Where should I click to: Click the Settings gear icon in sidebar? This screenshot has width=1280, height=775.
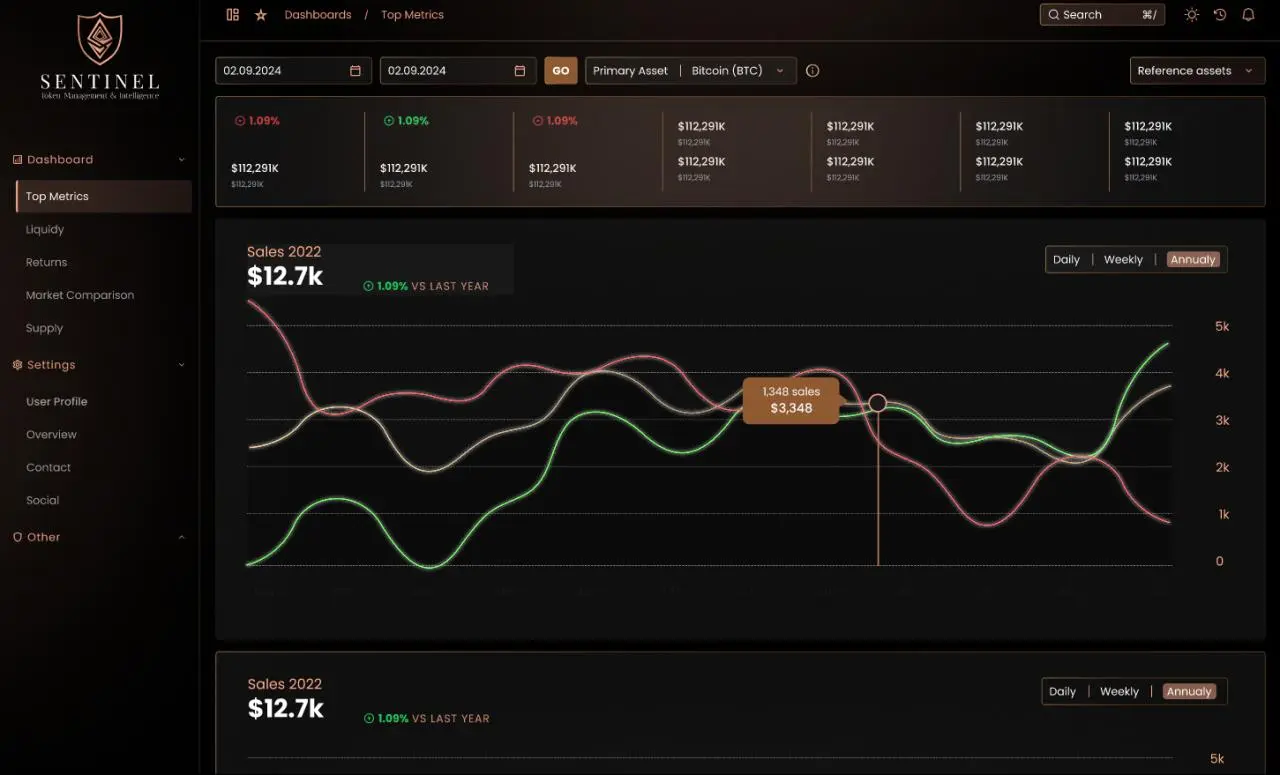pyautogui.click(x=17, y=365)
